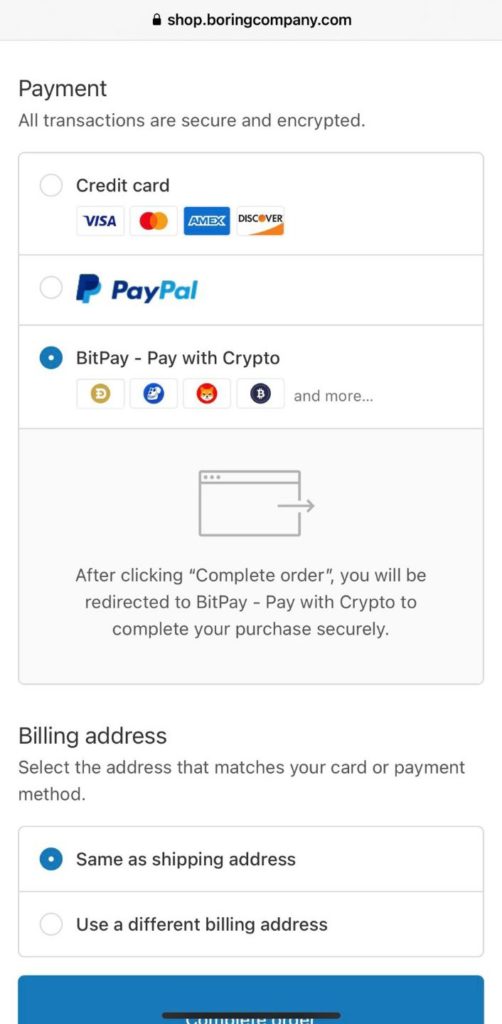Click the 'and more...' crypto text
Viewport: 502px width, 1024px height.
[x=334, y=396]
